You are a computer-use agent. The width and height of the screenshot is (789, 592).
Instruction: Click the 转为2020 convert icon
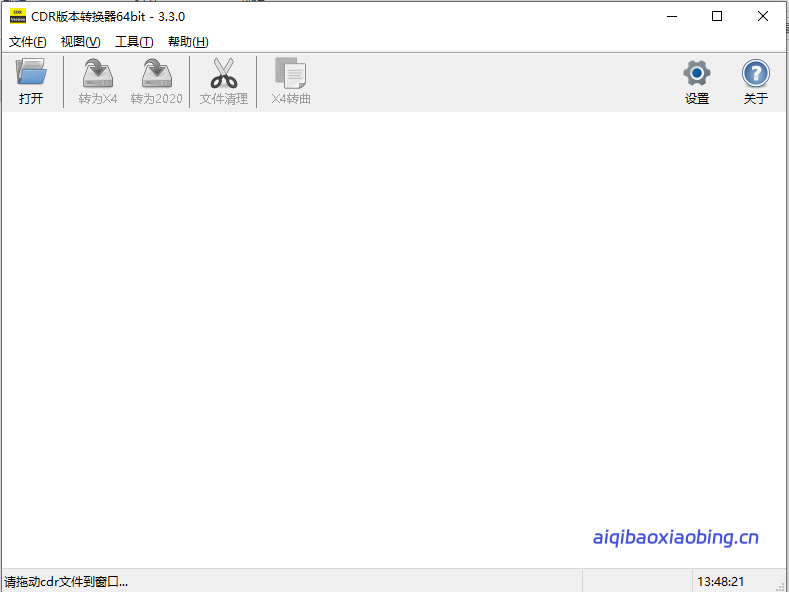click(x=157, y=74)
